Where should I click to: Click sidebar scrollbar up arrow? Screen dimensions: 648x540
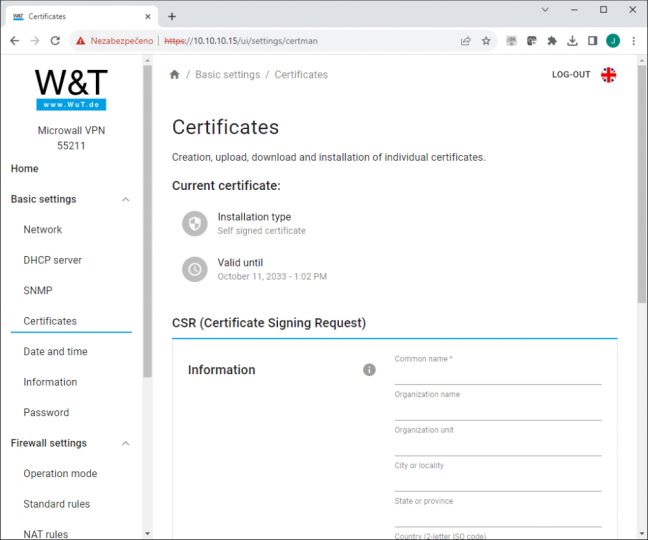148,61
